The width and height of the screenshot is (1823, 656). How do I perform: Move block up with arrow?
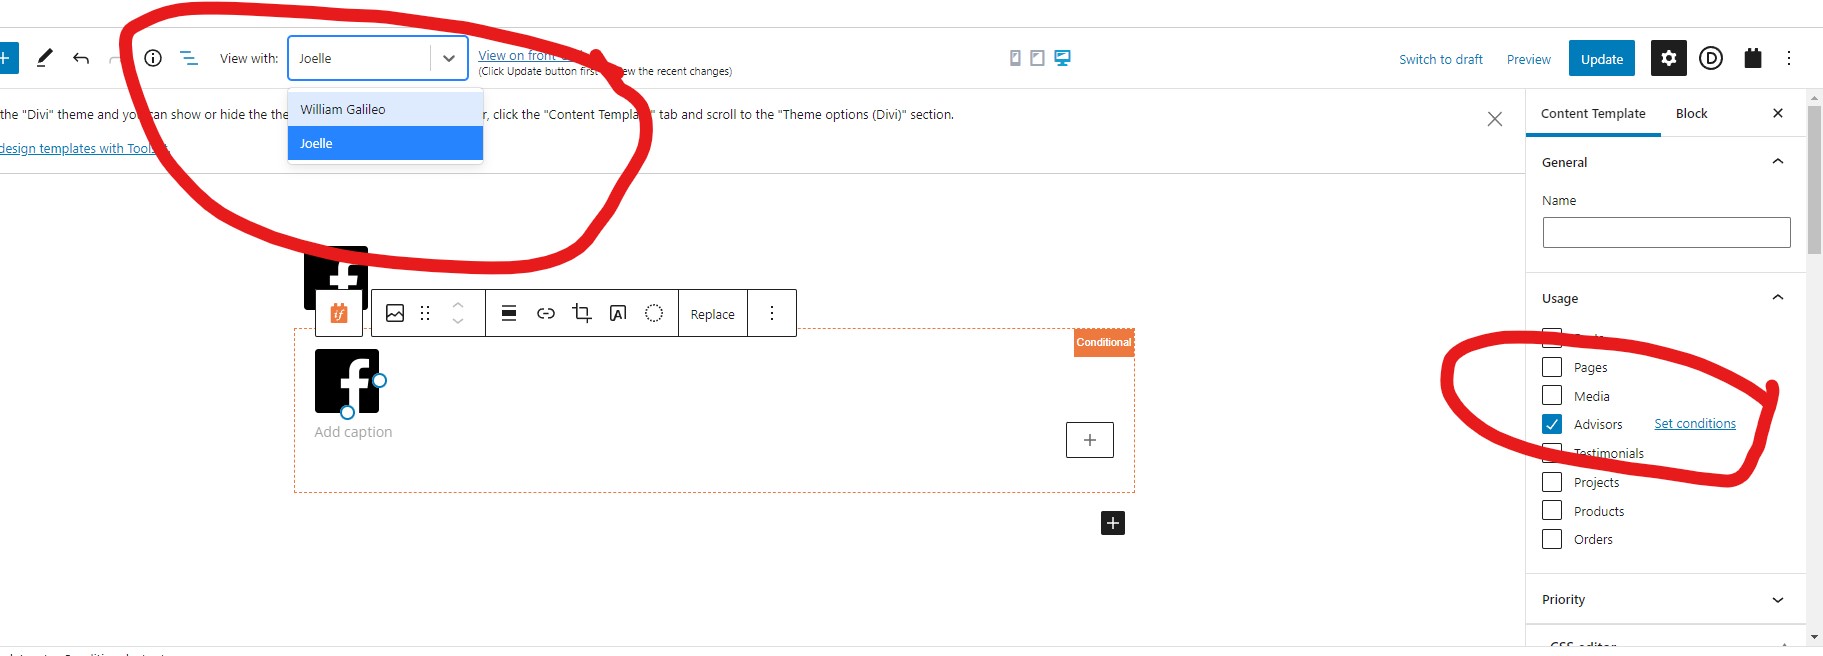pos(458,304)
